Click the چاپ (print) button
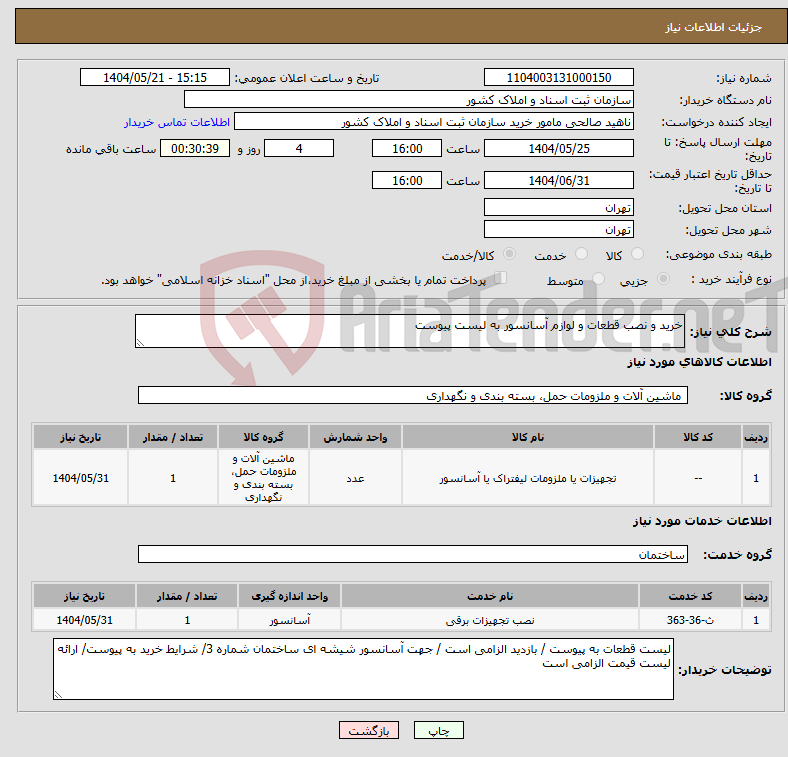This screenshot has height=757, width=788. pyautogui.click(x=438, y=730)
